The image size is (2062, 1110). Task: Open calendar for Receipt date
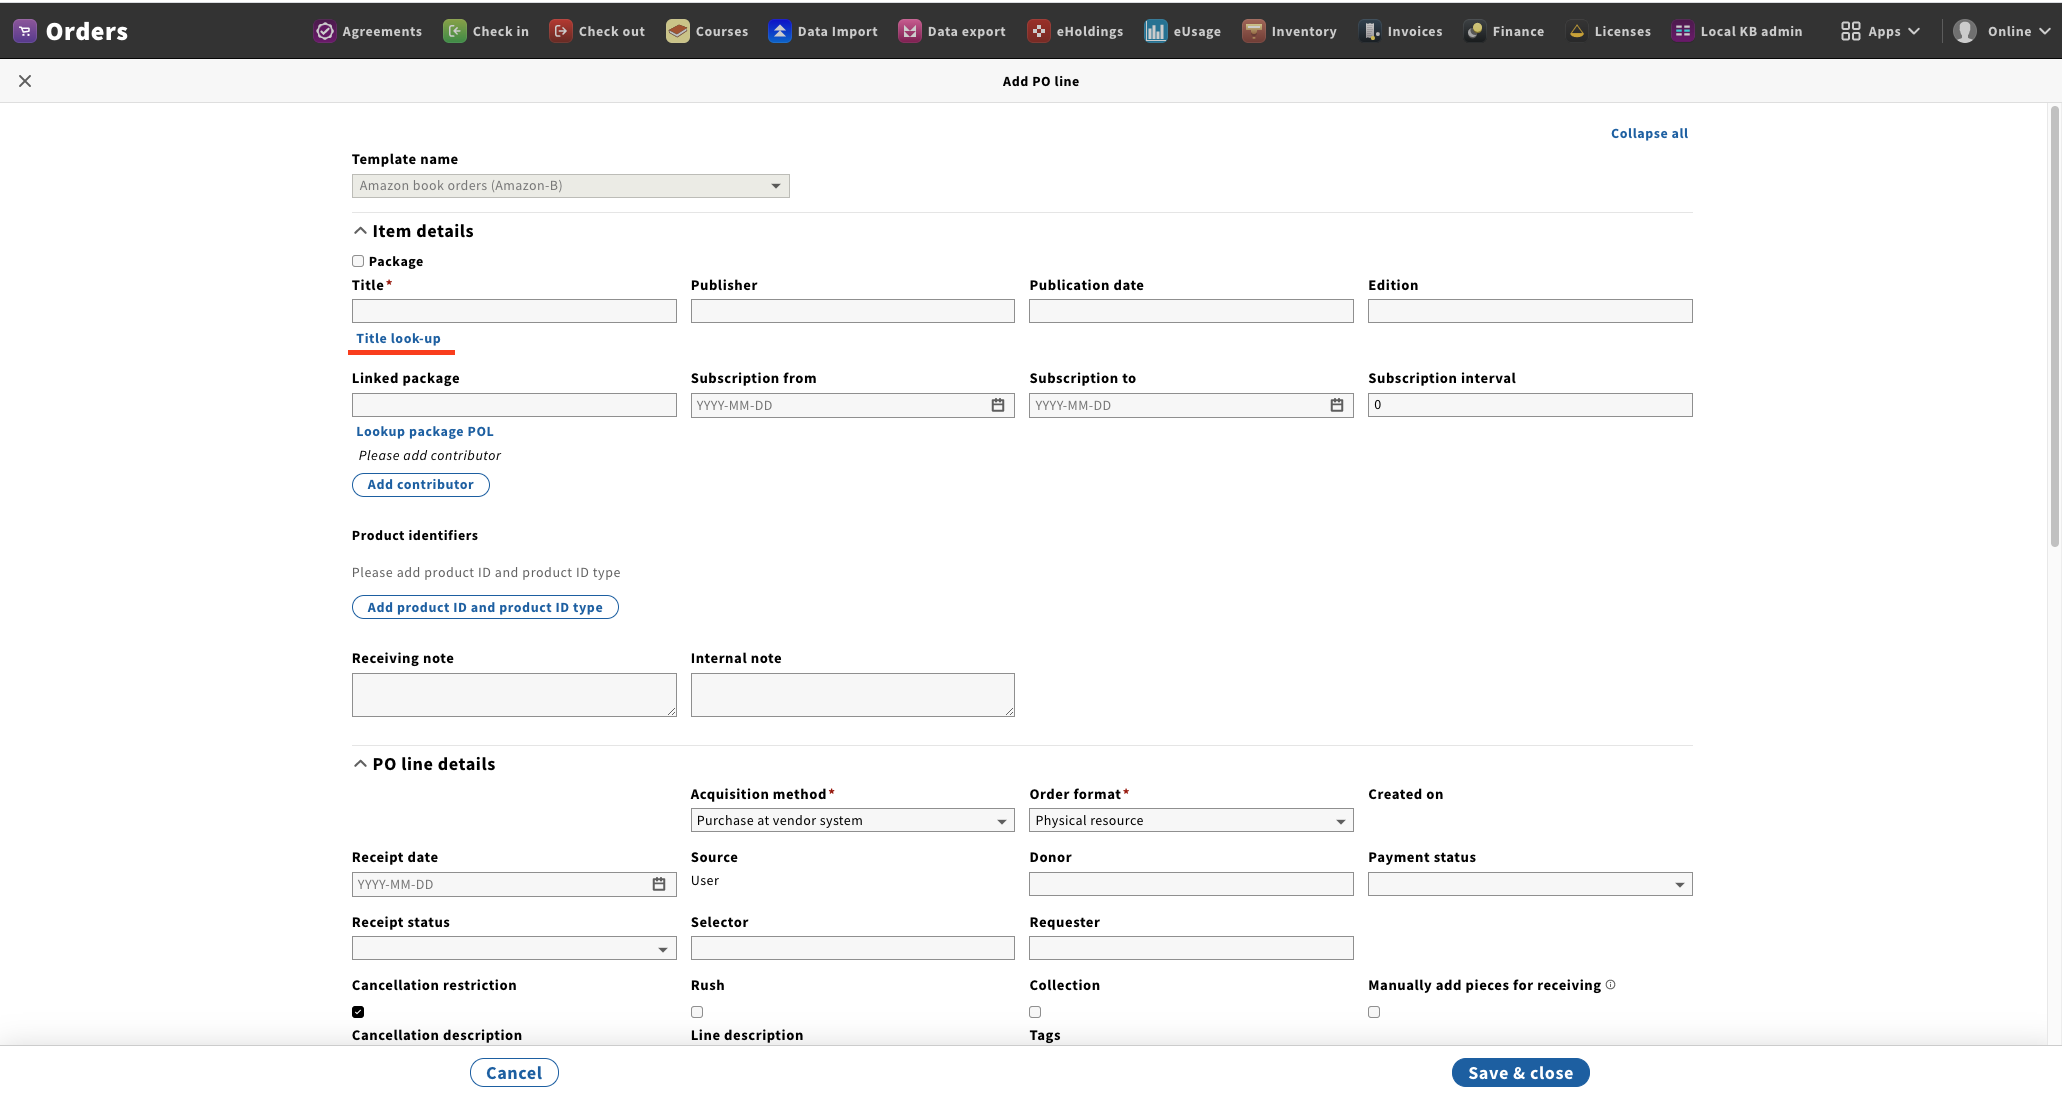click(659, 884)
